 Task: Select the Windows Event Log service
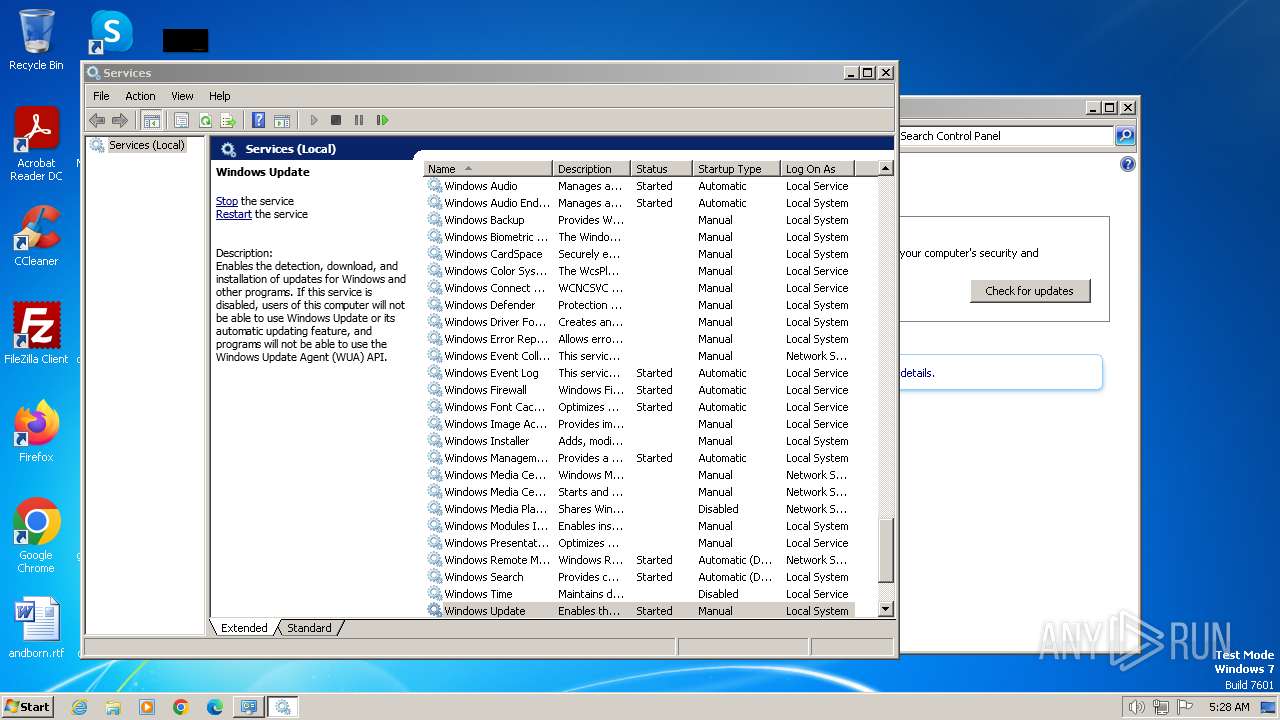(x=640, y=373)
